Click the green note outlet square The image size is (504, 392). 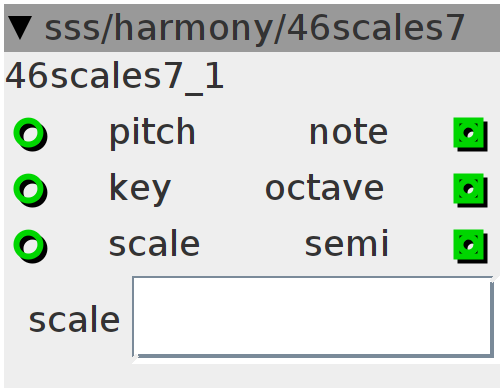click(470, 134)
